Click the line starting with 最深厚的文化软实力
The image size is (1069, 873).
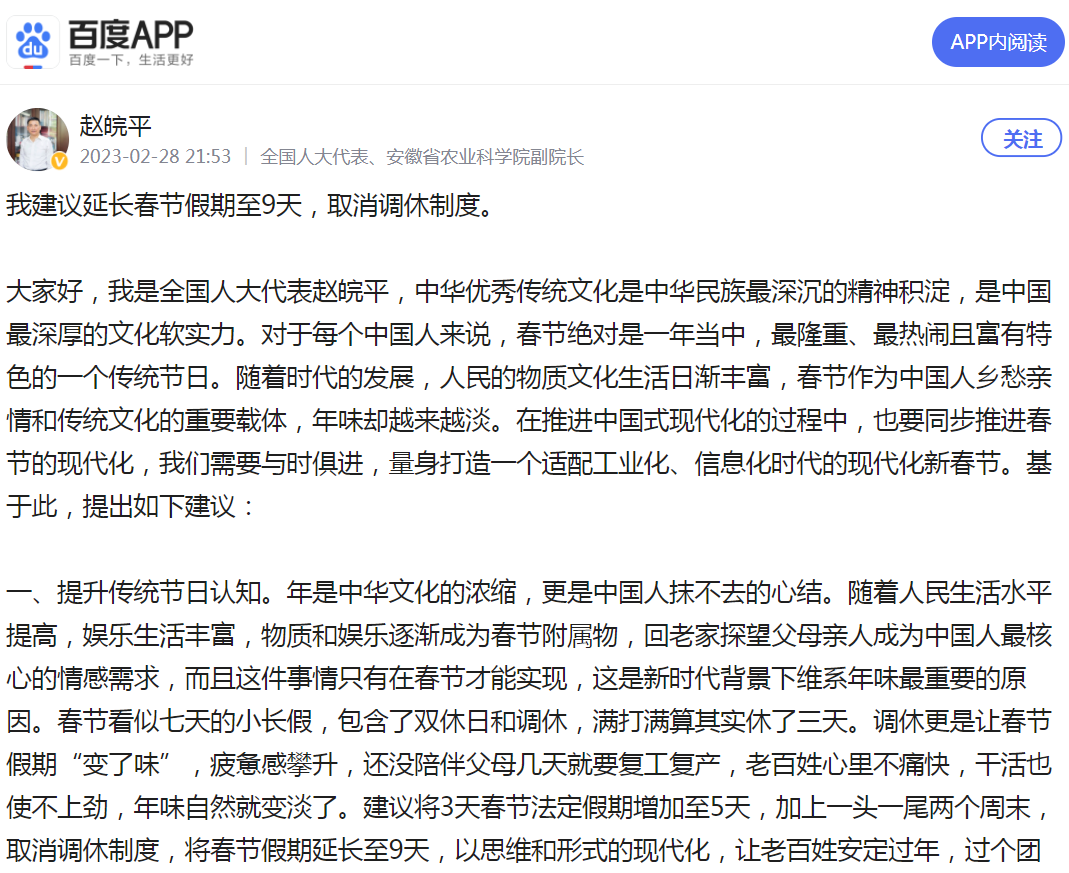[x=528, y=335]
